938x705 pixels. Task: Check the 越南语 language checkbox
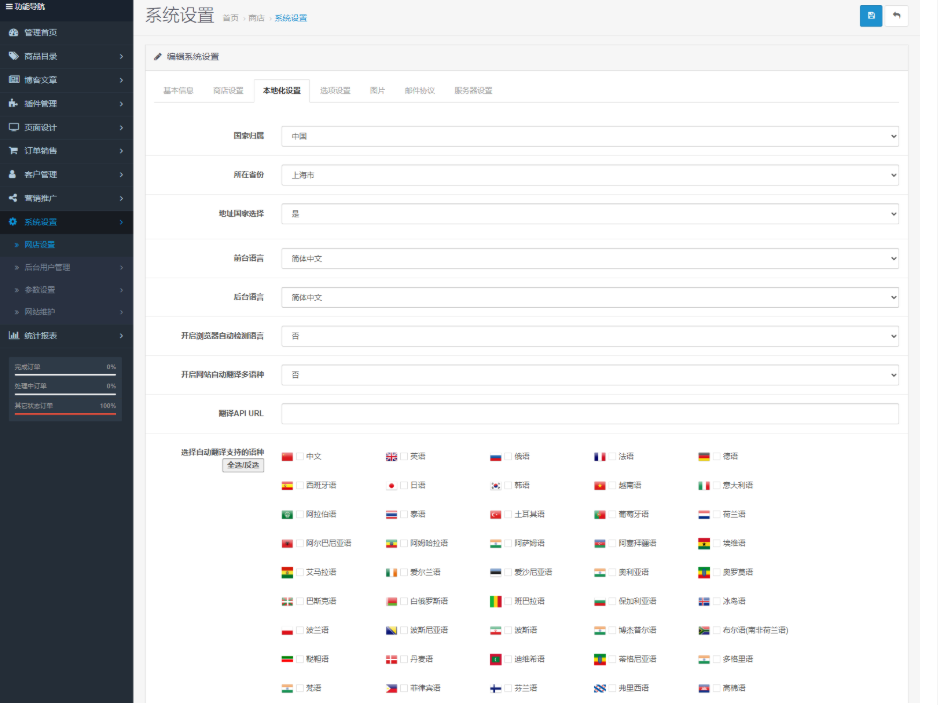(x=612, y=485)
